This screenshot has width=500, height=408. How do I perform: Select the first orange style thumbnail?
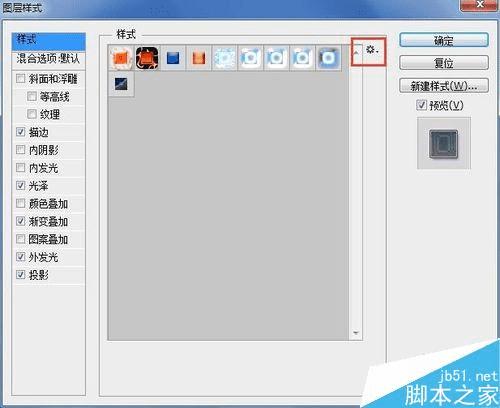click(x=121, y=58)
